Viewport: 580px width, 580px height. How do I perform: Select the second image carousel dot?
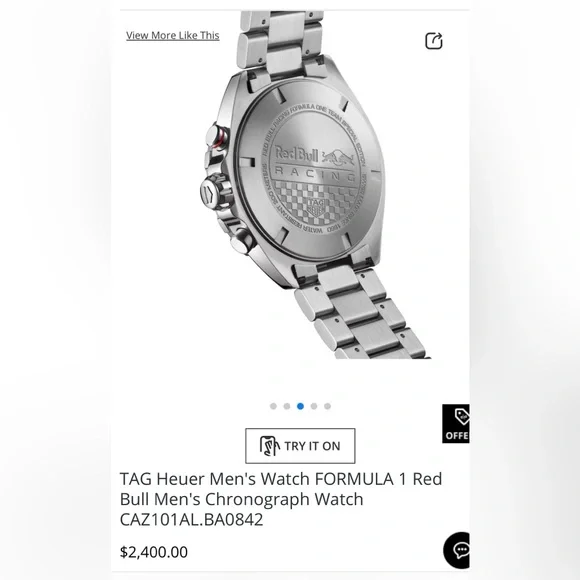point(287,406)
